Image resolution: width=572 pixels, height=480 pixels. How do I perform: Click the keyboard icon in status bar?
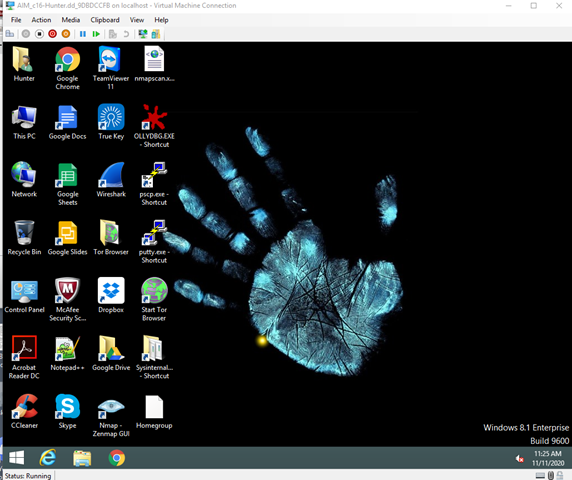pos(540,476)
